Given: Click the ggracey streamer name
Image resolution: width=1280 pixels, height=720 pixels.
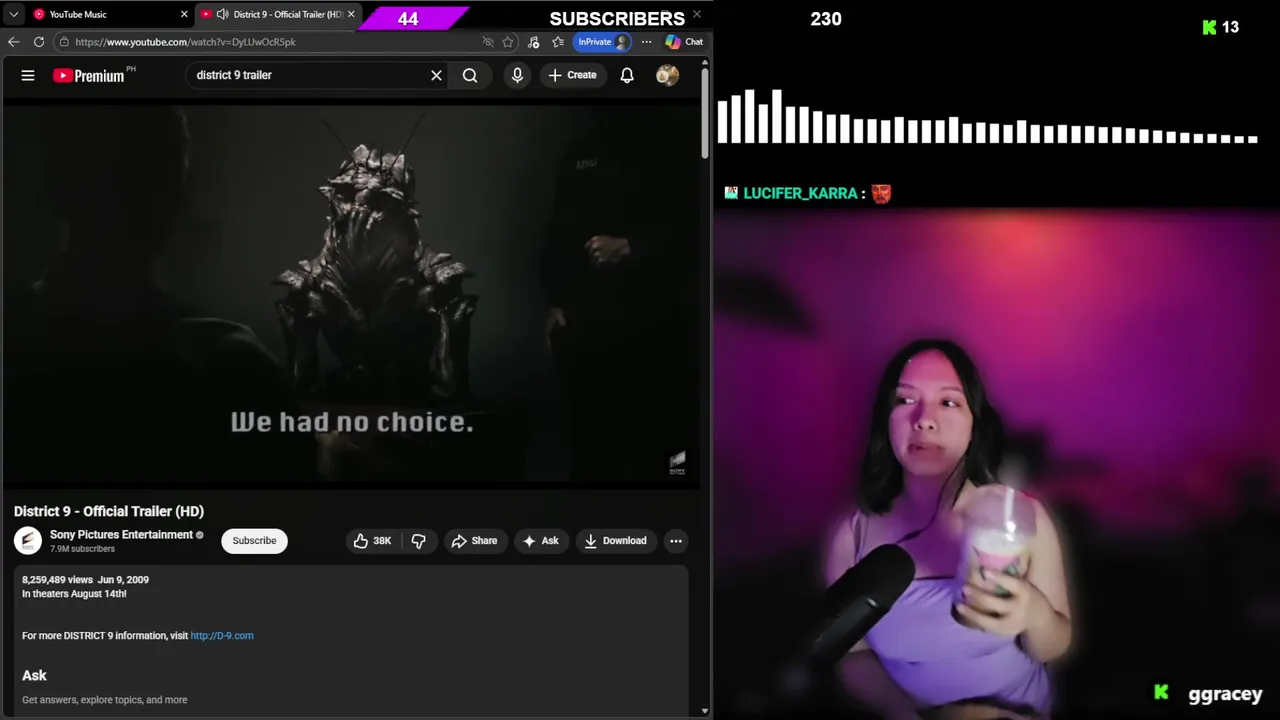Looking at the screenshot, I should tap(1225, 694).
